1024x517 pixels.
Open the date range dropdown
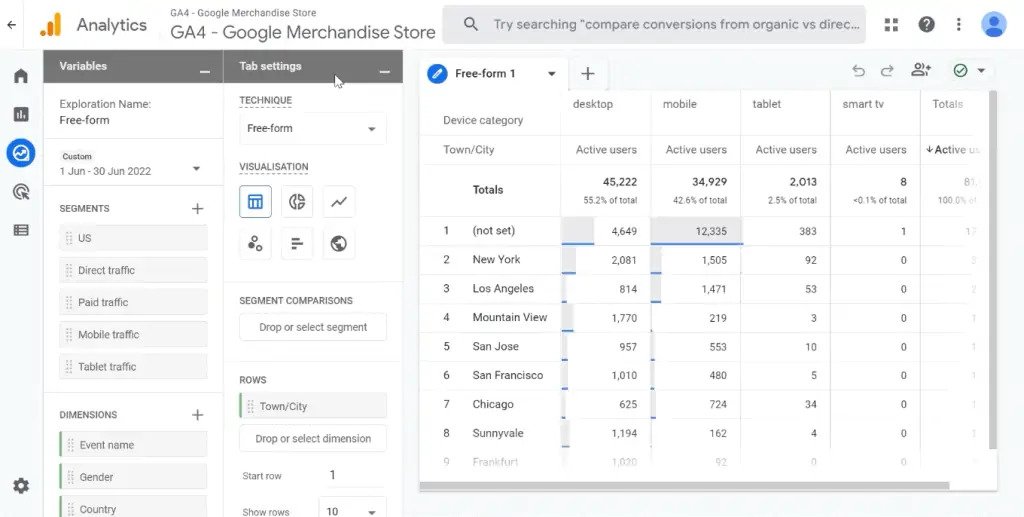(196, 169)
